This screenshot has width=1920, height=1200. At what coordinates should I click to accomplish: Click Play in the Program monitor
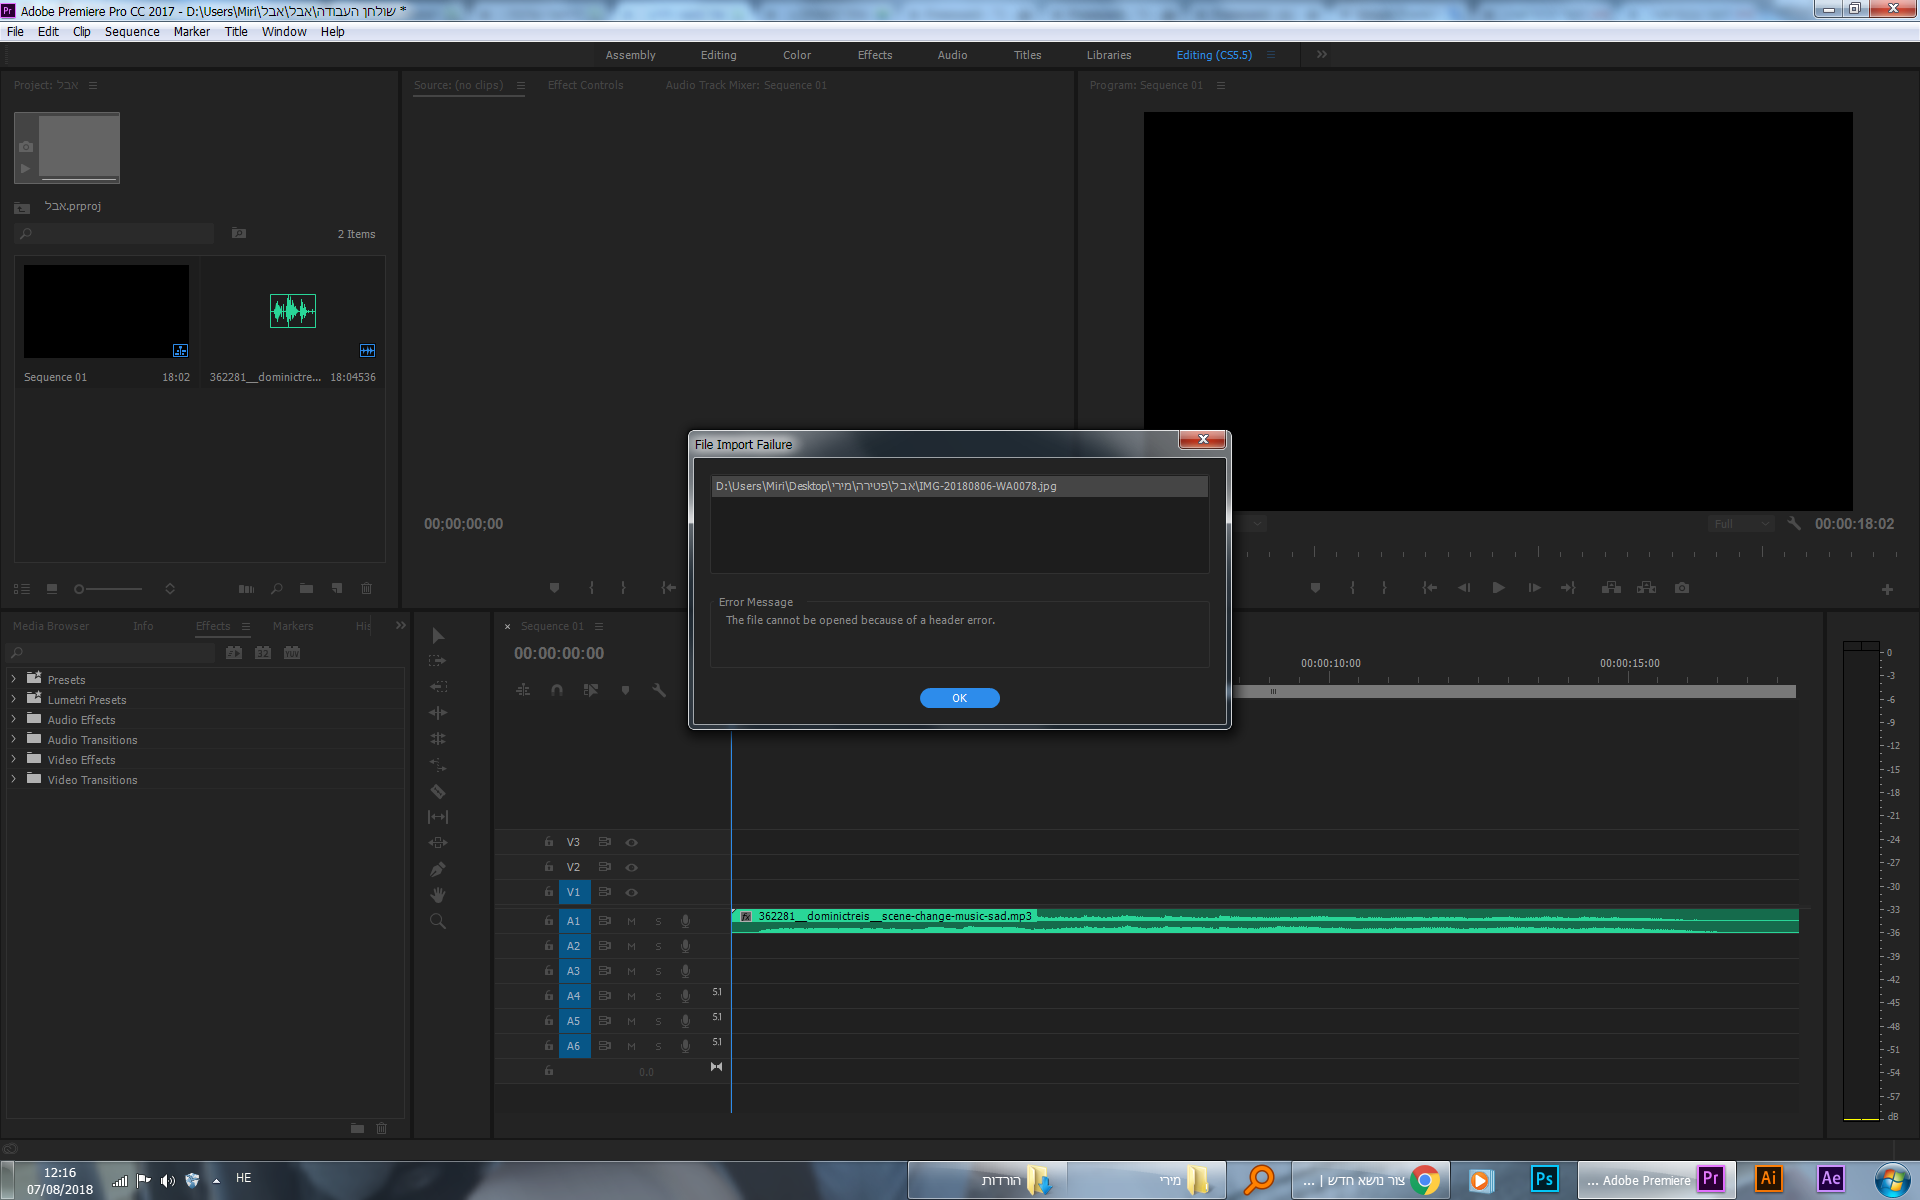[1498, 588]
